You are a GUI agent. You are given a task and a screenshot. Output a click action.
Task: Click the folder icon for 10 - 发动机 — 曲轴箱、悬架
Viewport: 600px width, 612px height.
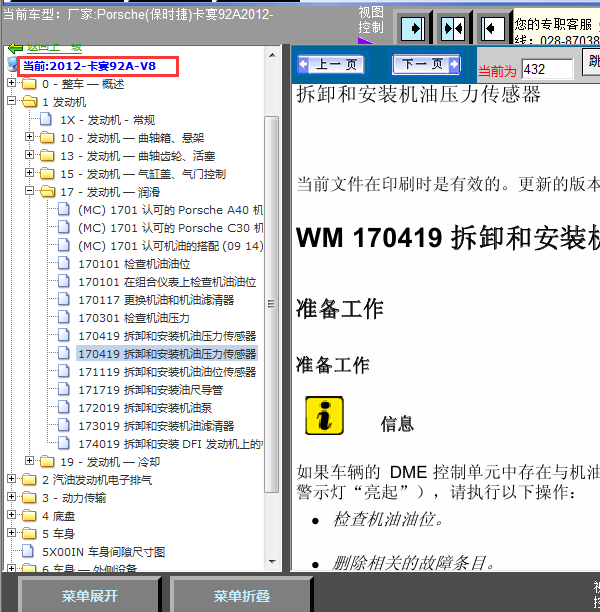point(47,137)
